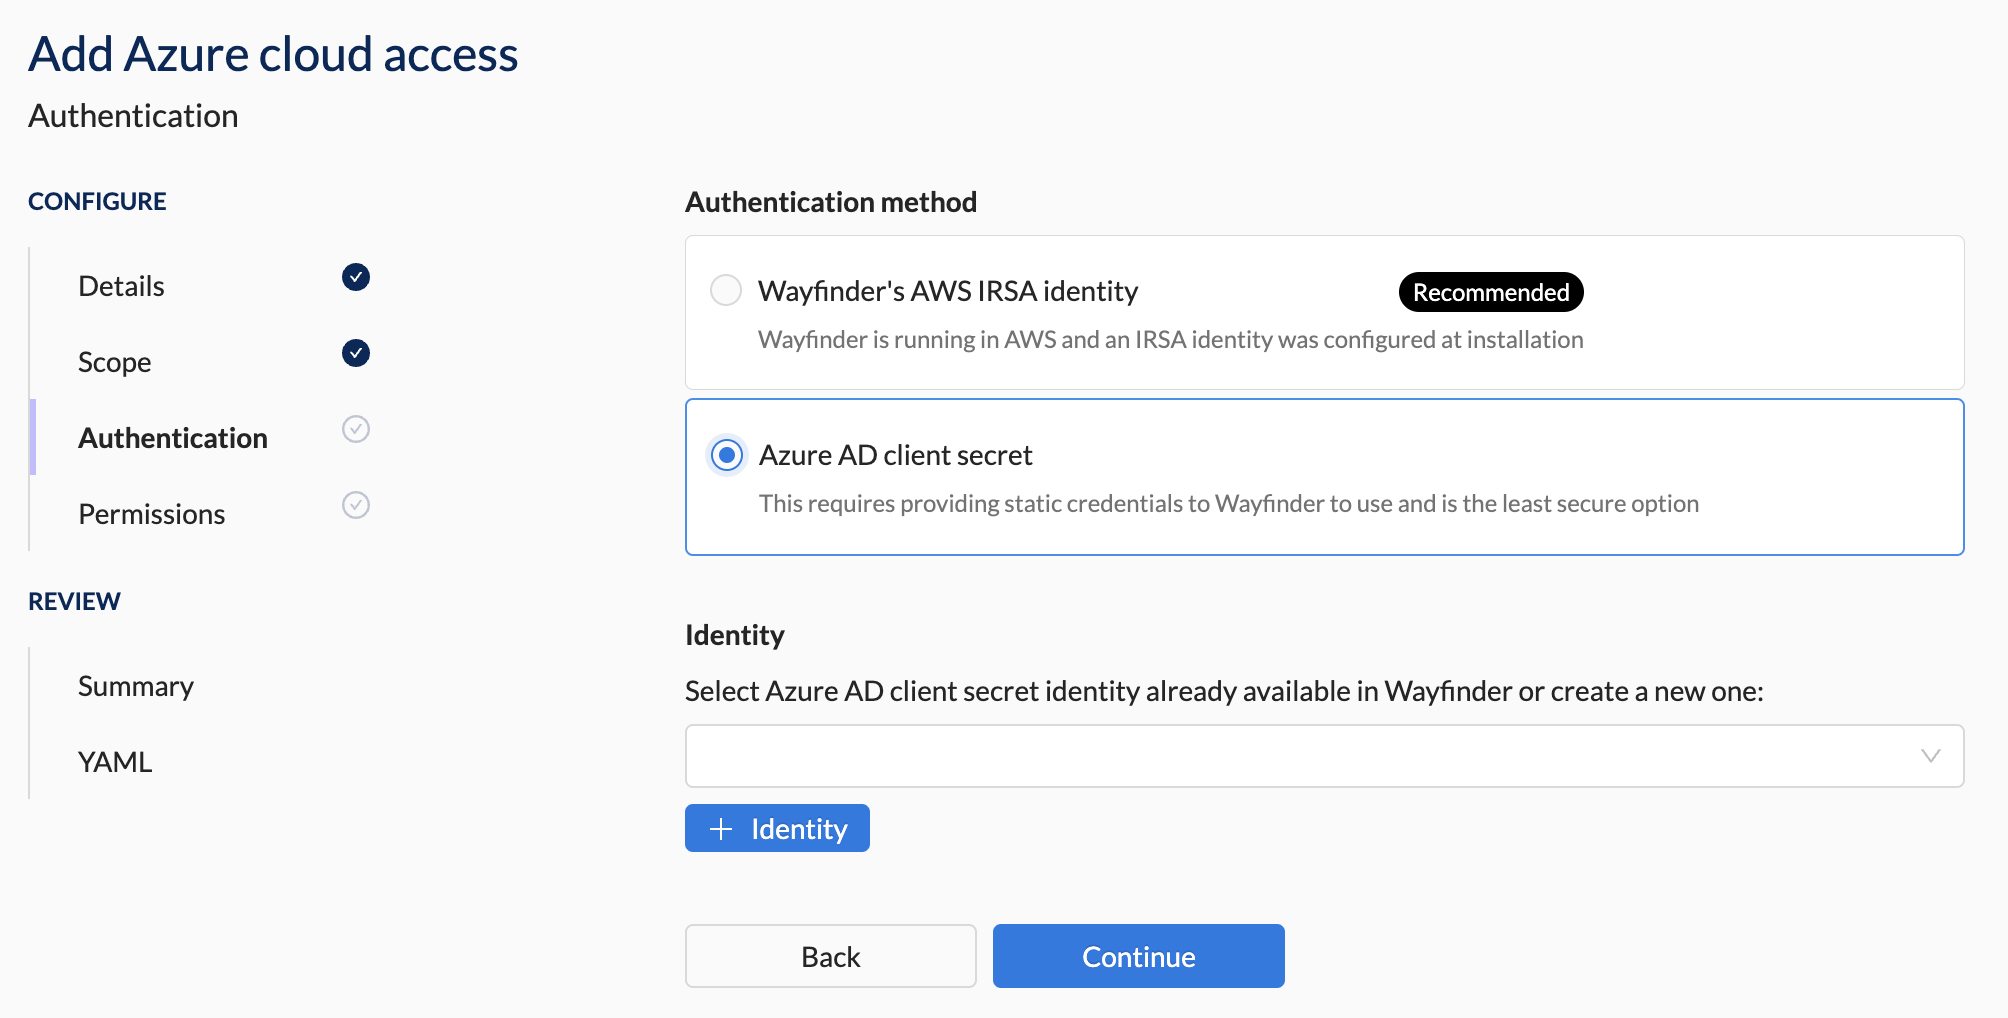Click the 'Authentication' subtitle under the page title
2008x1018 pixels.
coord(133,116)
